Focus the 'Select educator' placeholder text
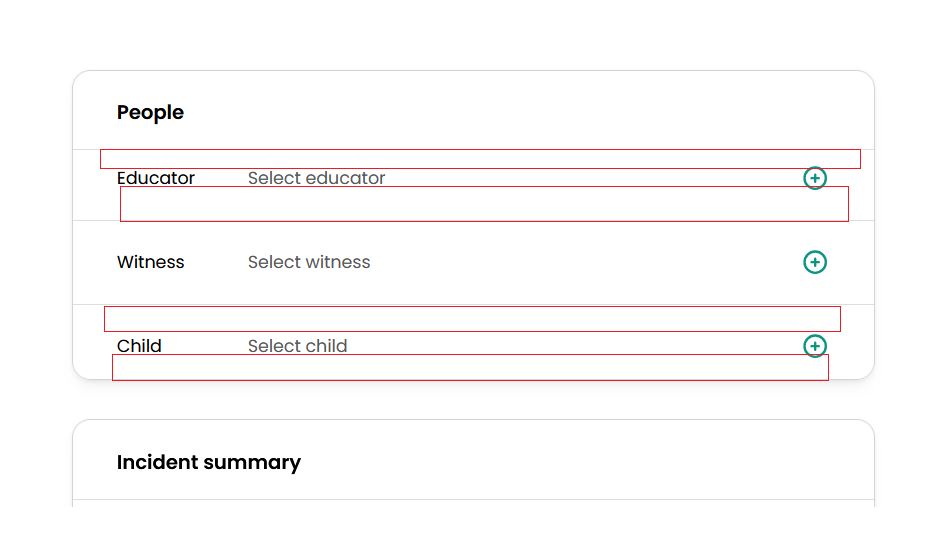This screenshot has width=931, height=554. [x=316, y=178]
